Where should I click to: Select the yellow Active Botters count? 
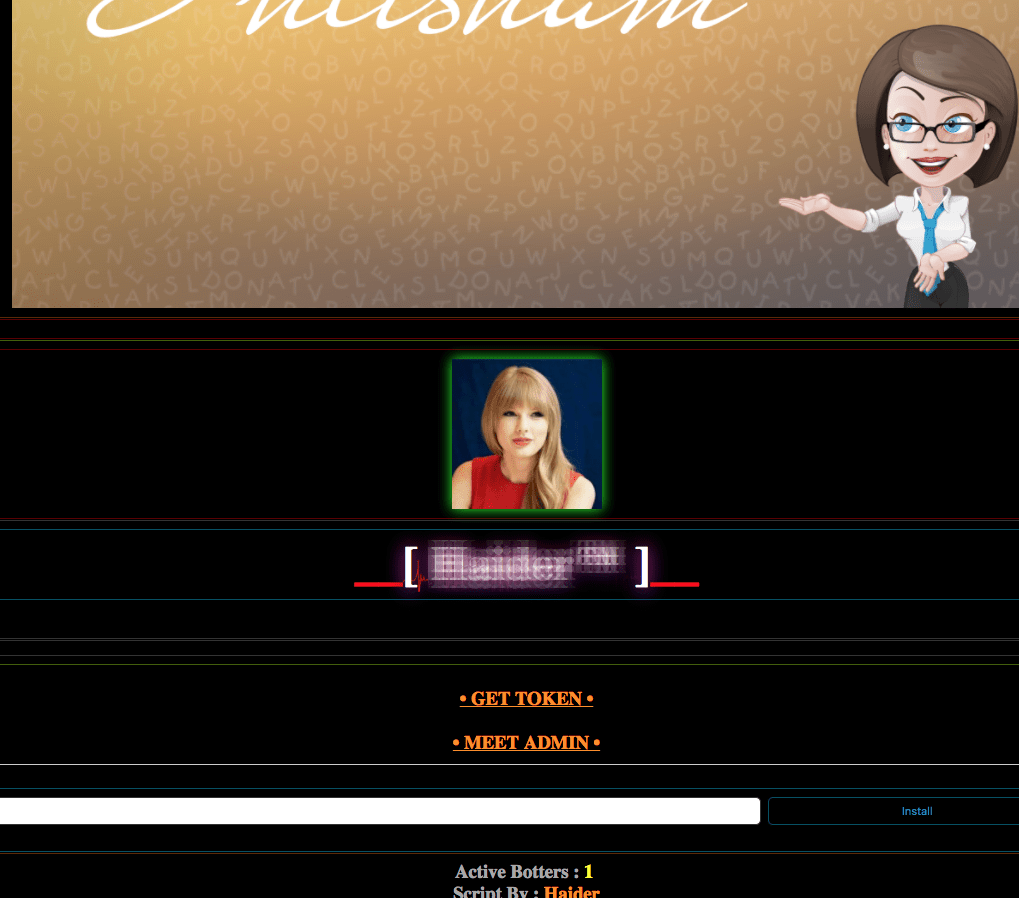coord(589,872)
